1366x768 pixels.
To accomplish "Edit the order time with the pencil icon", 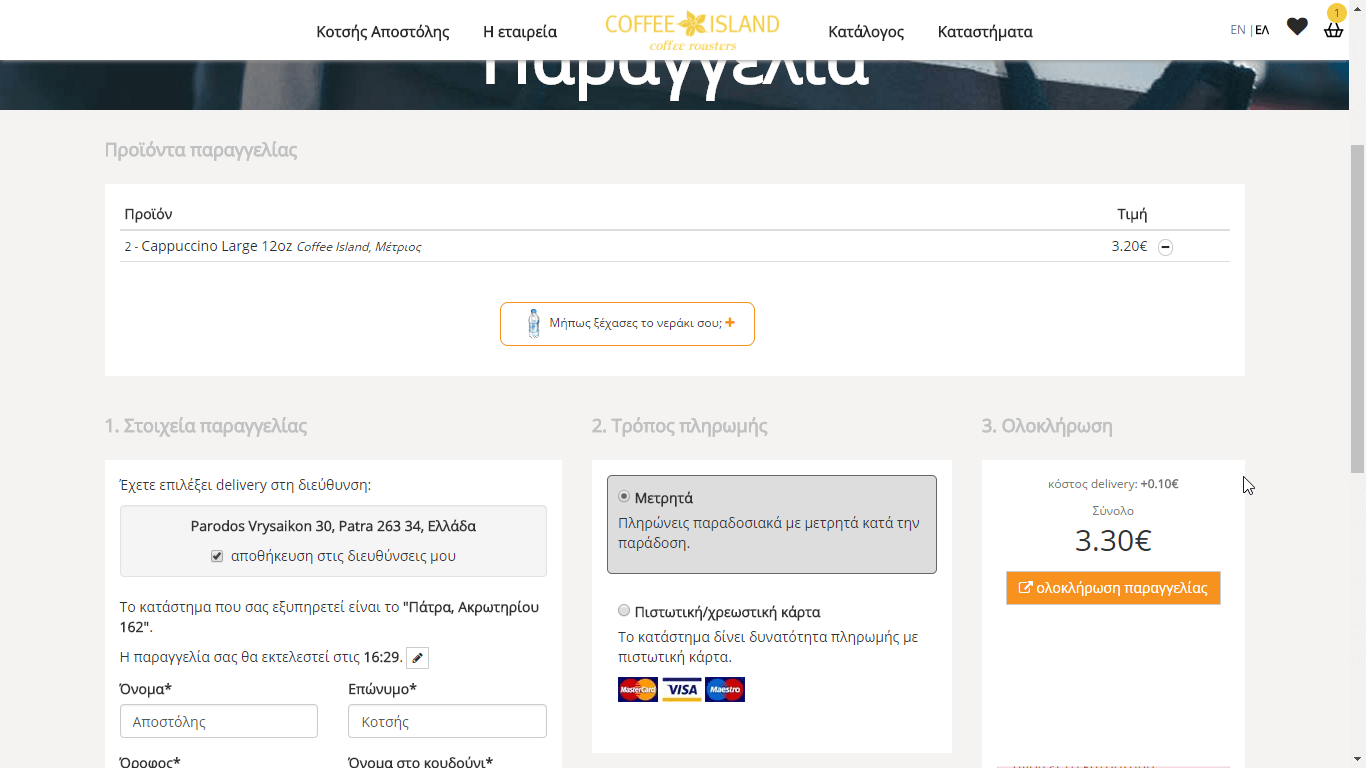I will [418, 658].
